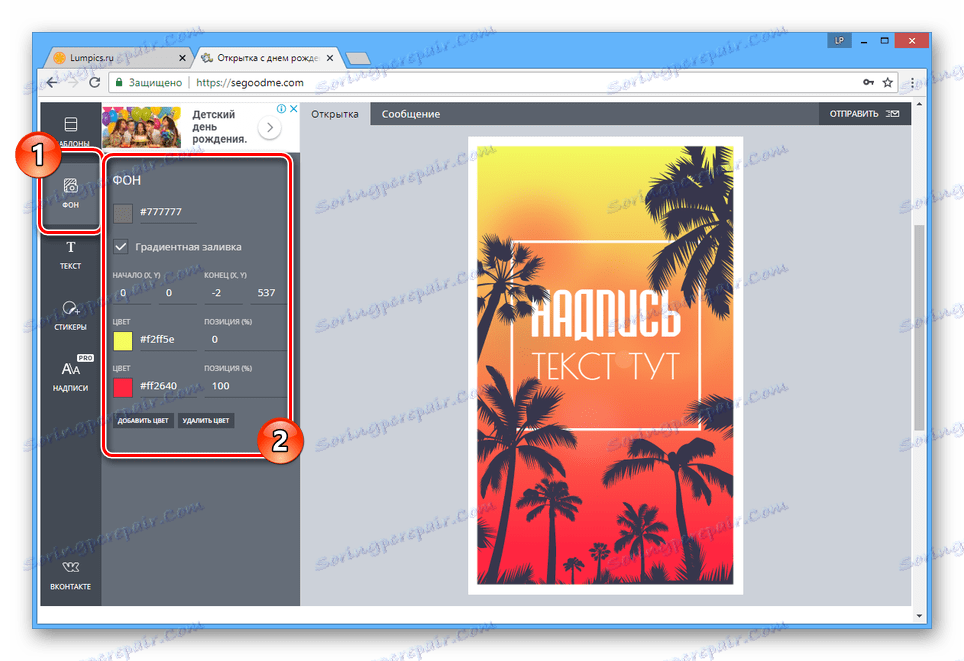This screenshot has width=964, height=661.
Task: Click the secure lock icon
Action: [119, 82]
